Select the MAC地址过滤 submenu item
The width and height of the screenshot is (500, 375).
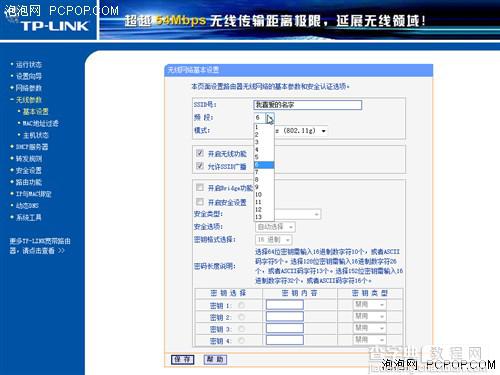click(40, 123)
